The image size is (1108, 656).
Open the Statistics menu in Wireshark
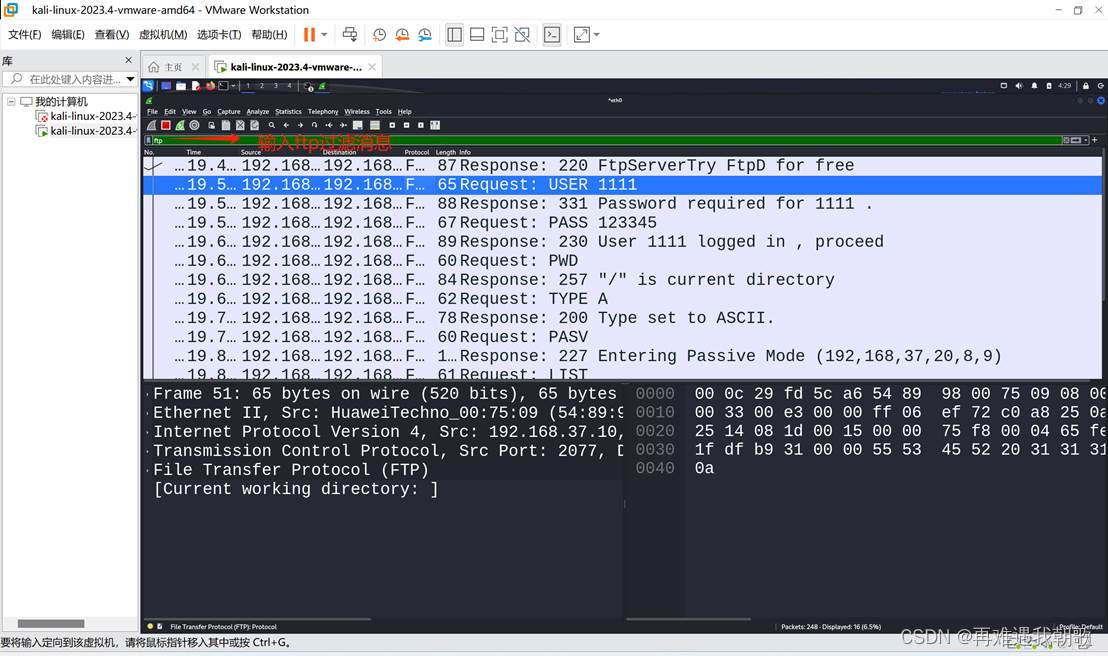coord(288,111)
